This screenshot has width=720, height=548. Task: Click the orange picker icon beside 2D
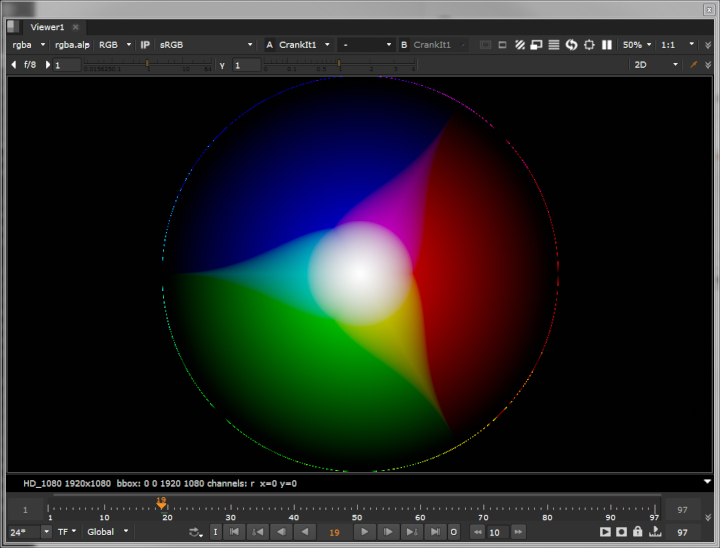pyautogui.click(x=693, y=65)
